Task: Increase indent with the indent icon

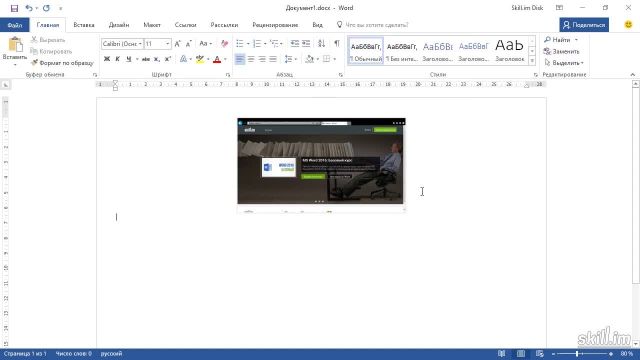Action: click(x=306, y=43)
